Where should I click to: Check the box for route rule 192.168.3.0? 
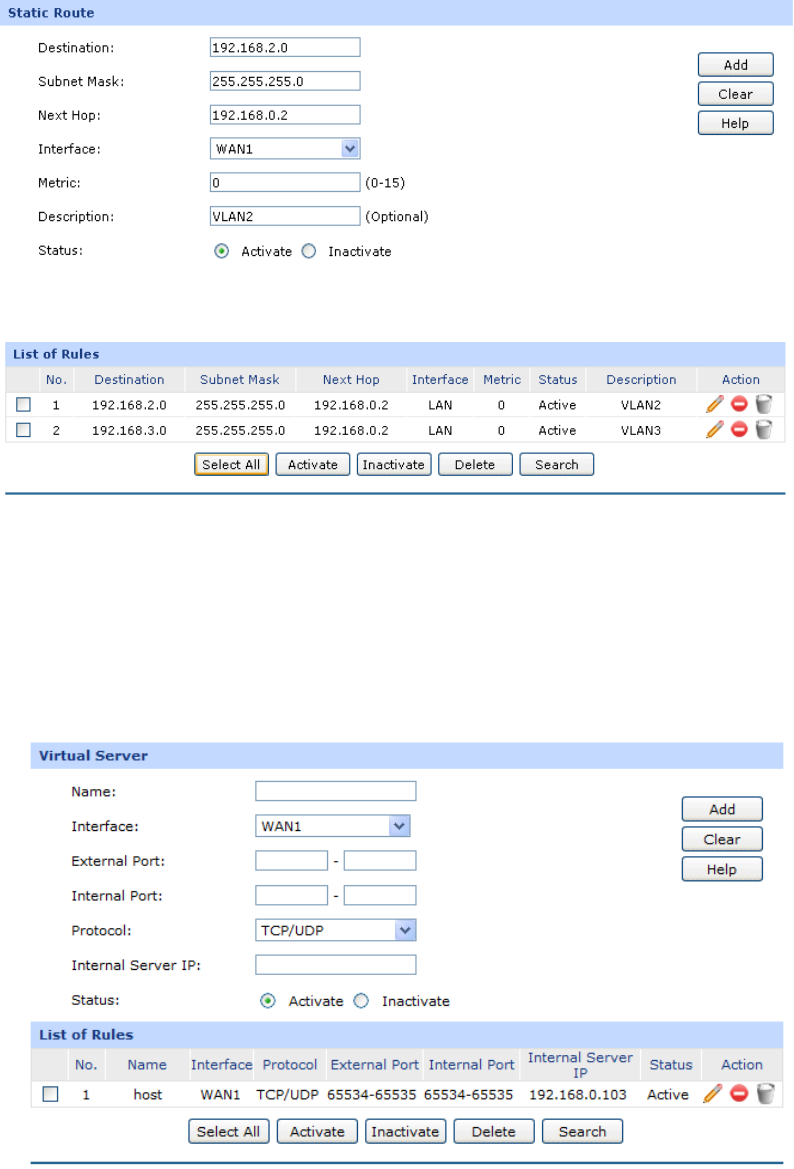[24, 429]
